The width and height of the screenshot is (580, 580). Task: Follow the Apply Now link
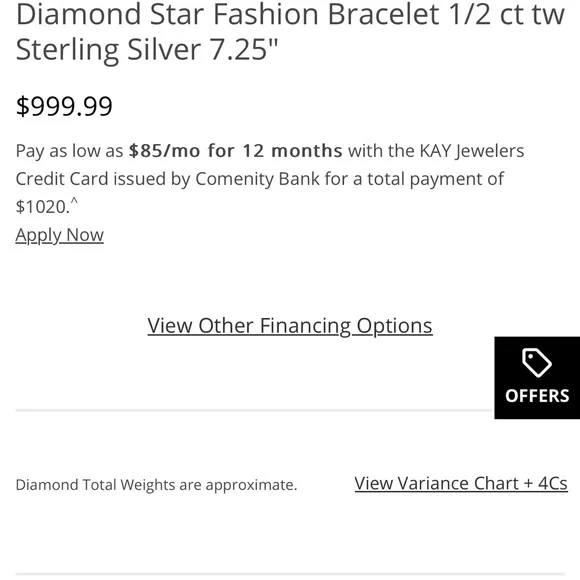60,235
